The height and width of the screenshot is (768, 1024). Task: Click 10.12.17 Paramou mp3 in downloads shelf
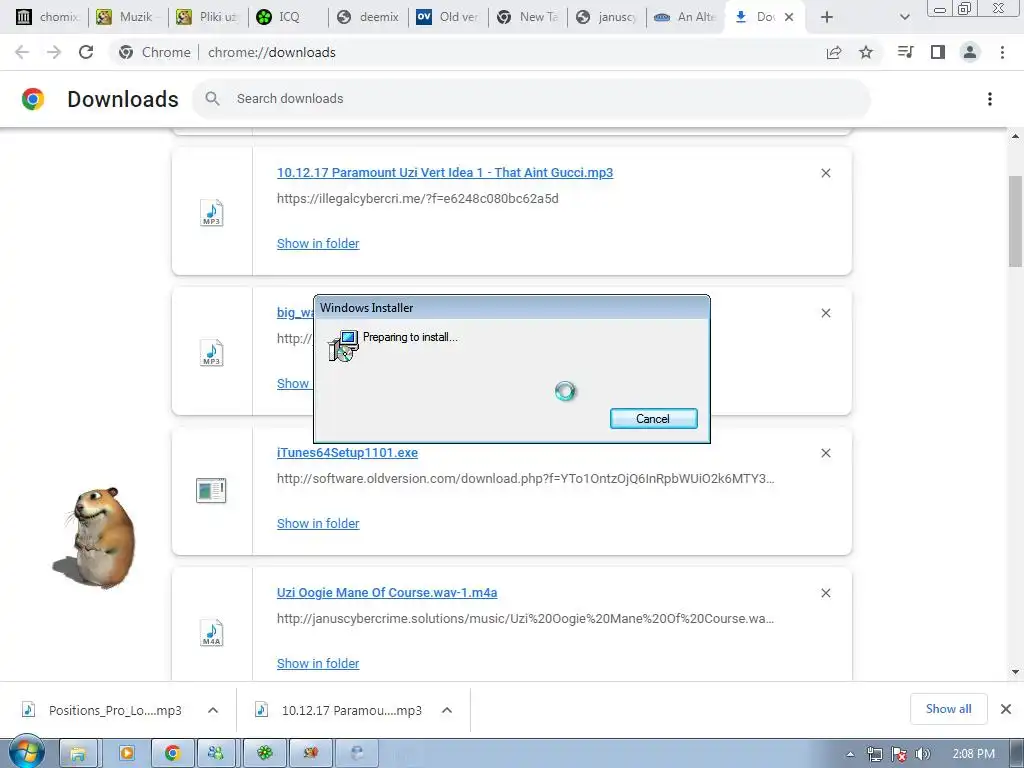point(340,710)
